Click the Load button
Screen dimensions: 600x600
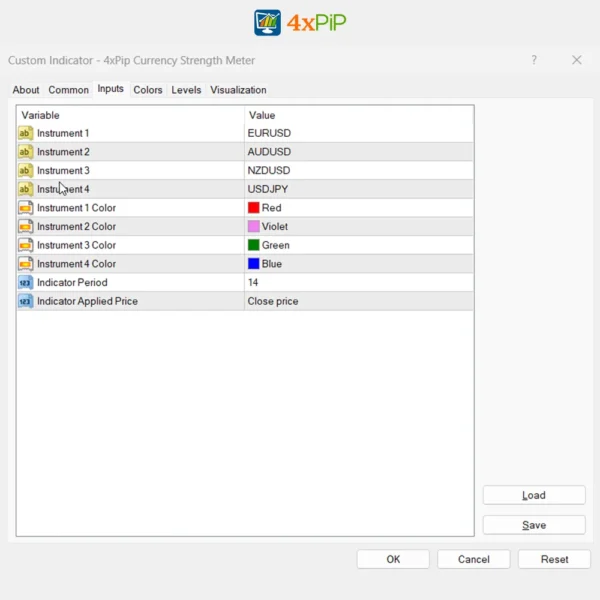[x=534, y=495]
